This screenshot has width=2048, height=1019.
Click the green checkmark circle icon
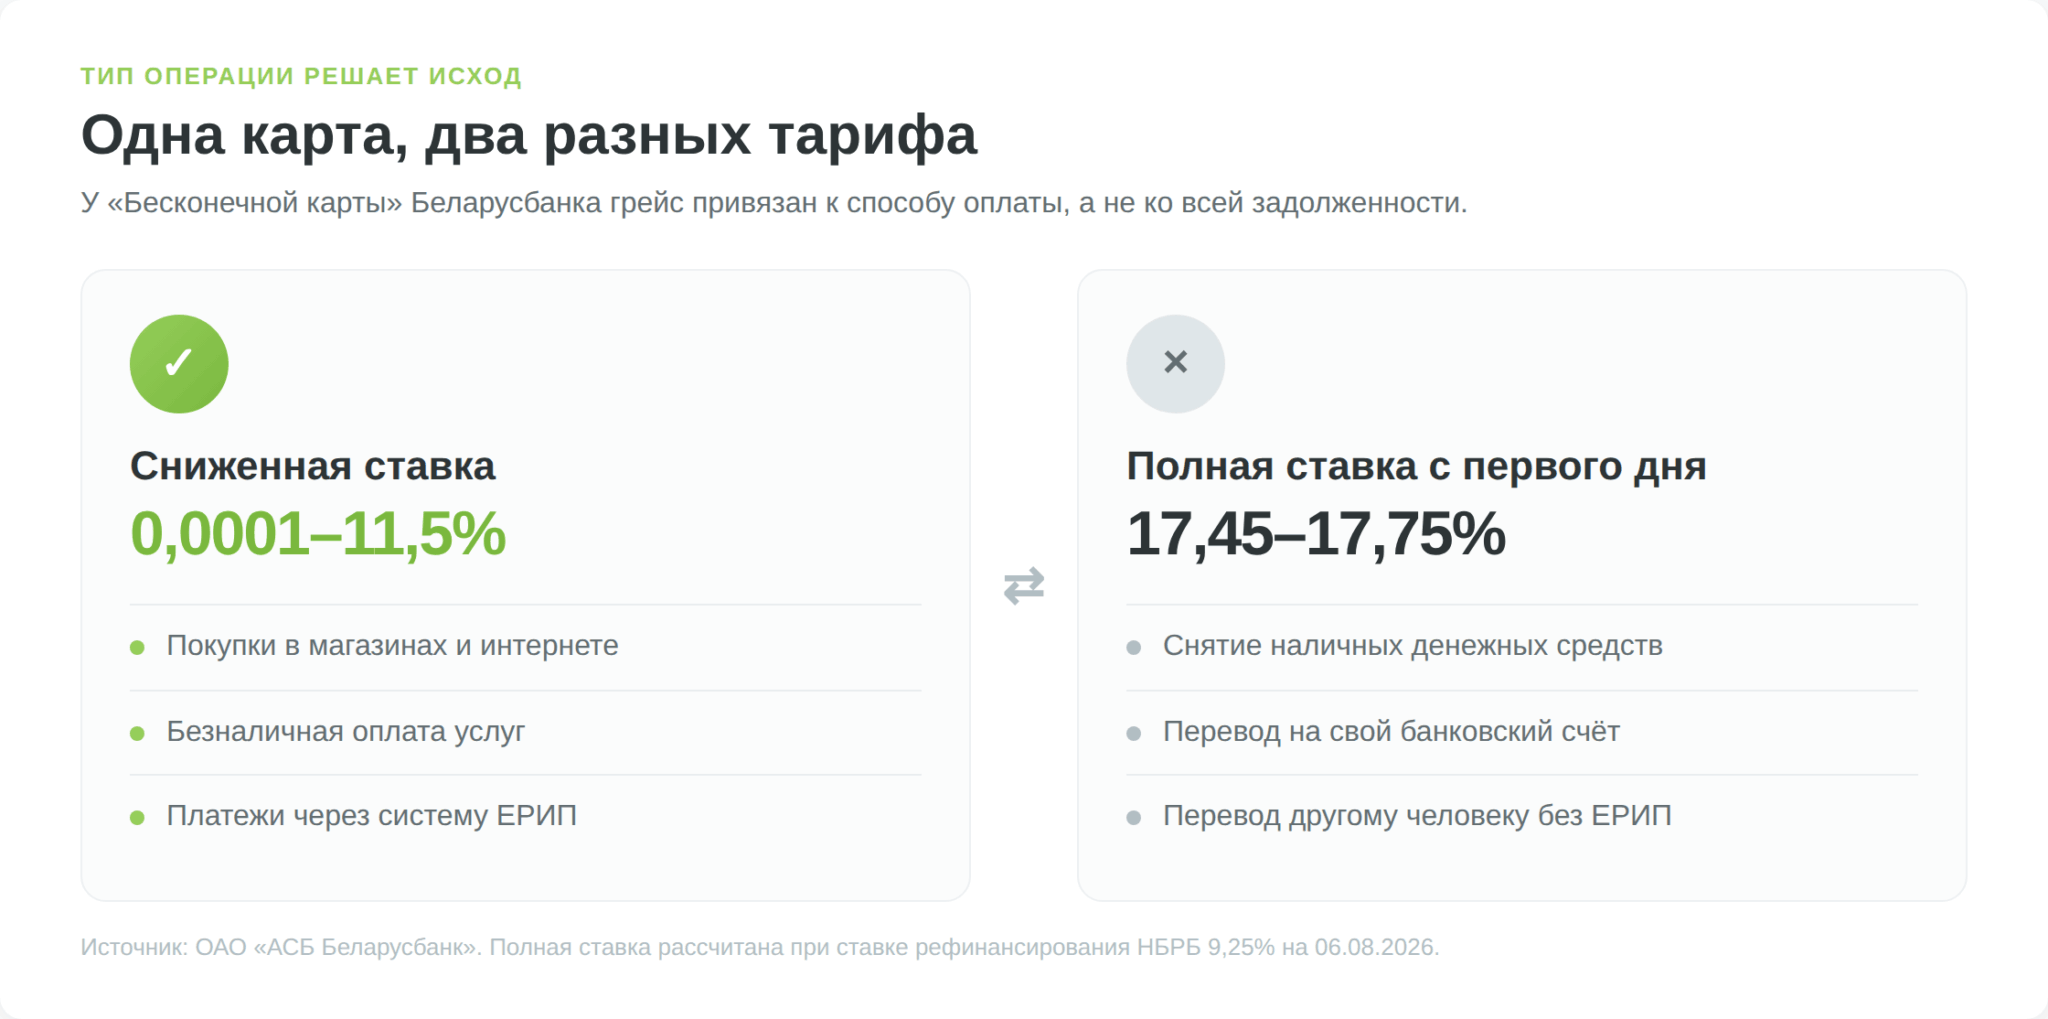179,364
